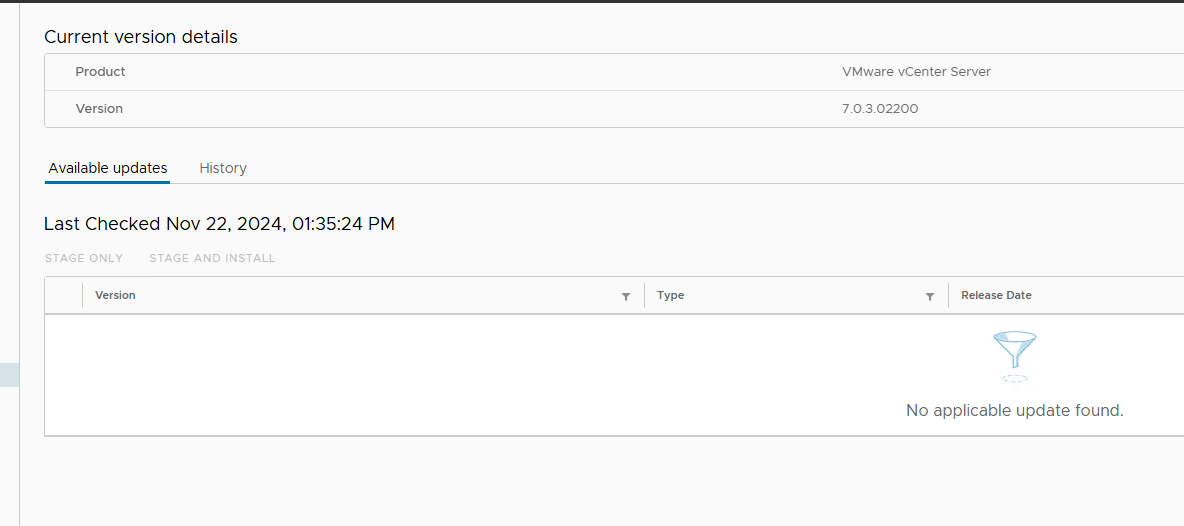Viewport: 1184px width, 526px height.
Task: Click version number 7.0.3.02200
Action: pos(880,109)
